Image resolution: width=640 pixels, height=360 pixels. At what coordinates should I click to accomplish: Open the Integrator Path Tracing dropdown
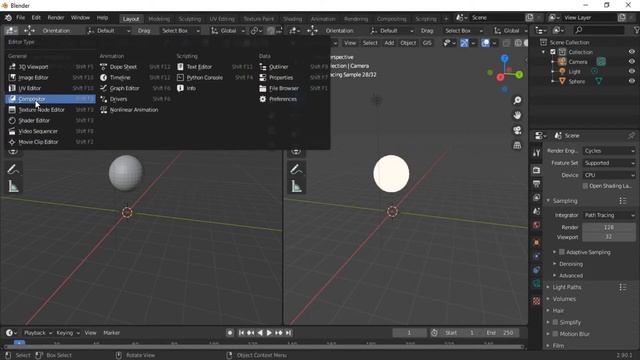[609, 215]
